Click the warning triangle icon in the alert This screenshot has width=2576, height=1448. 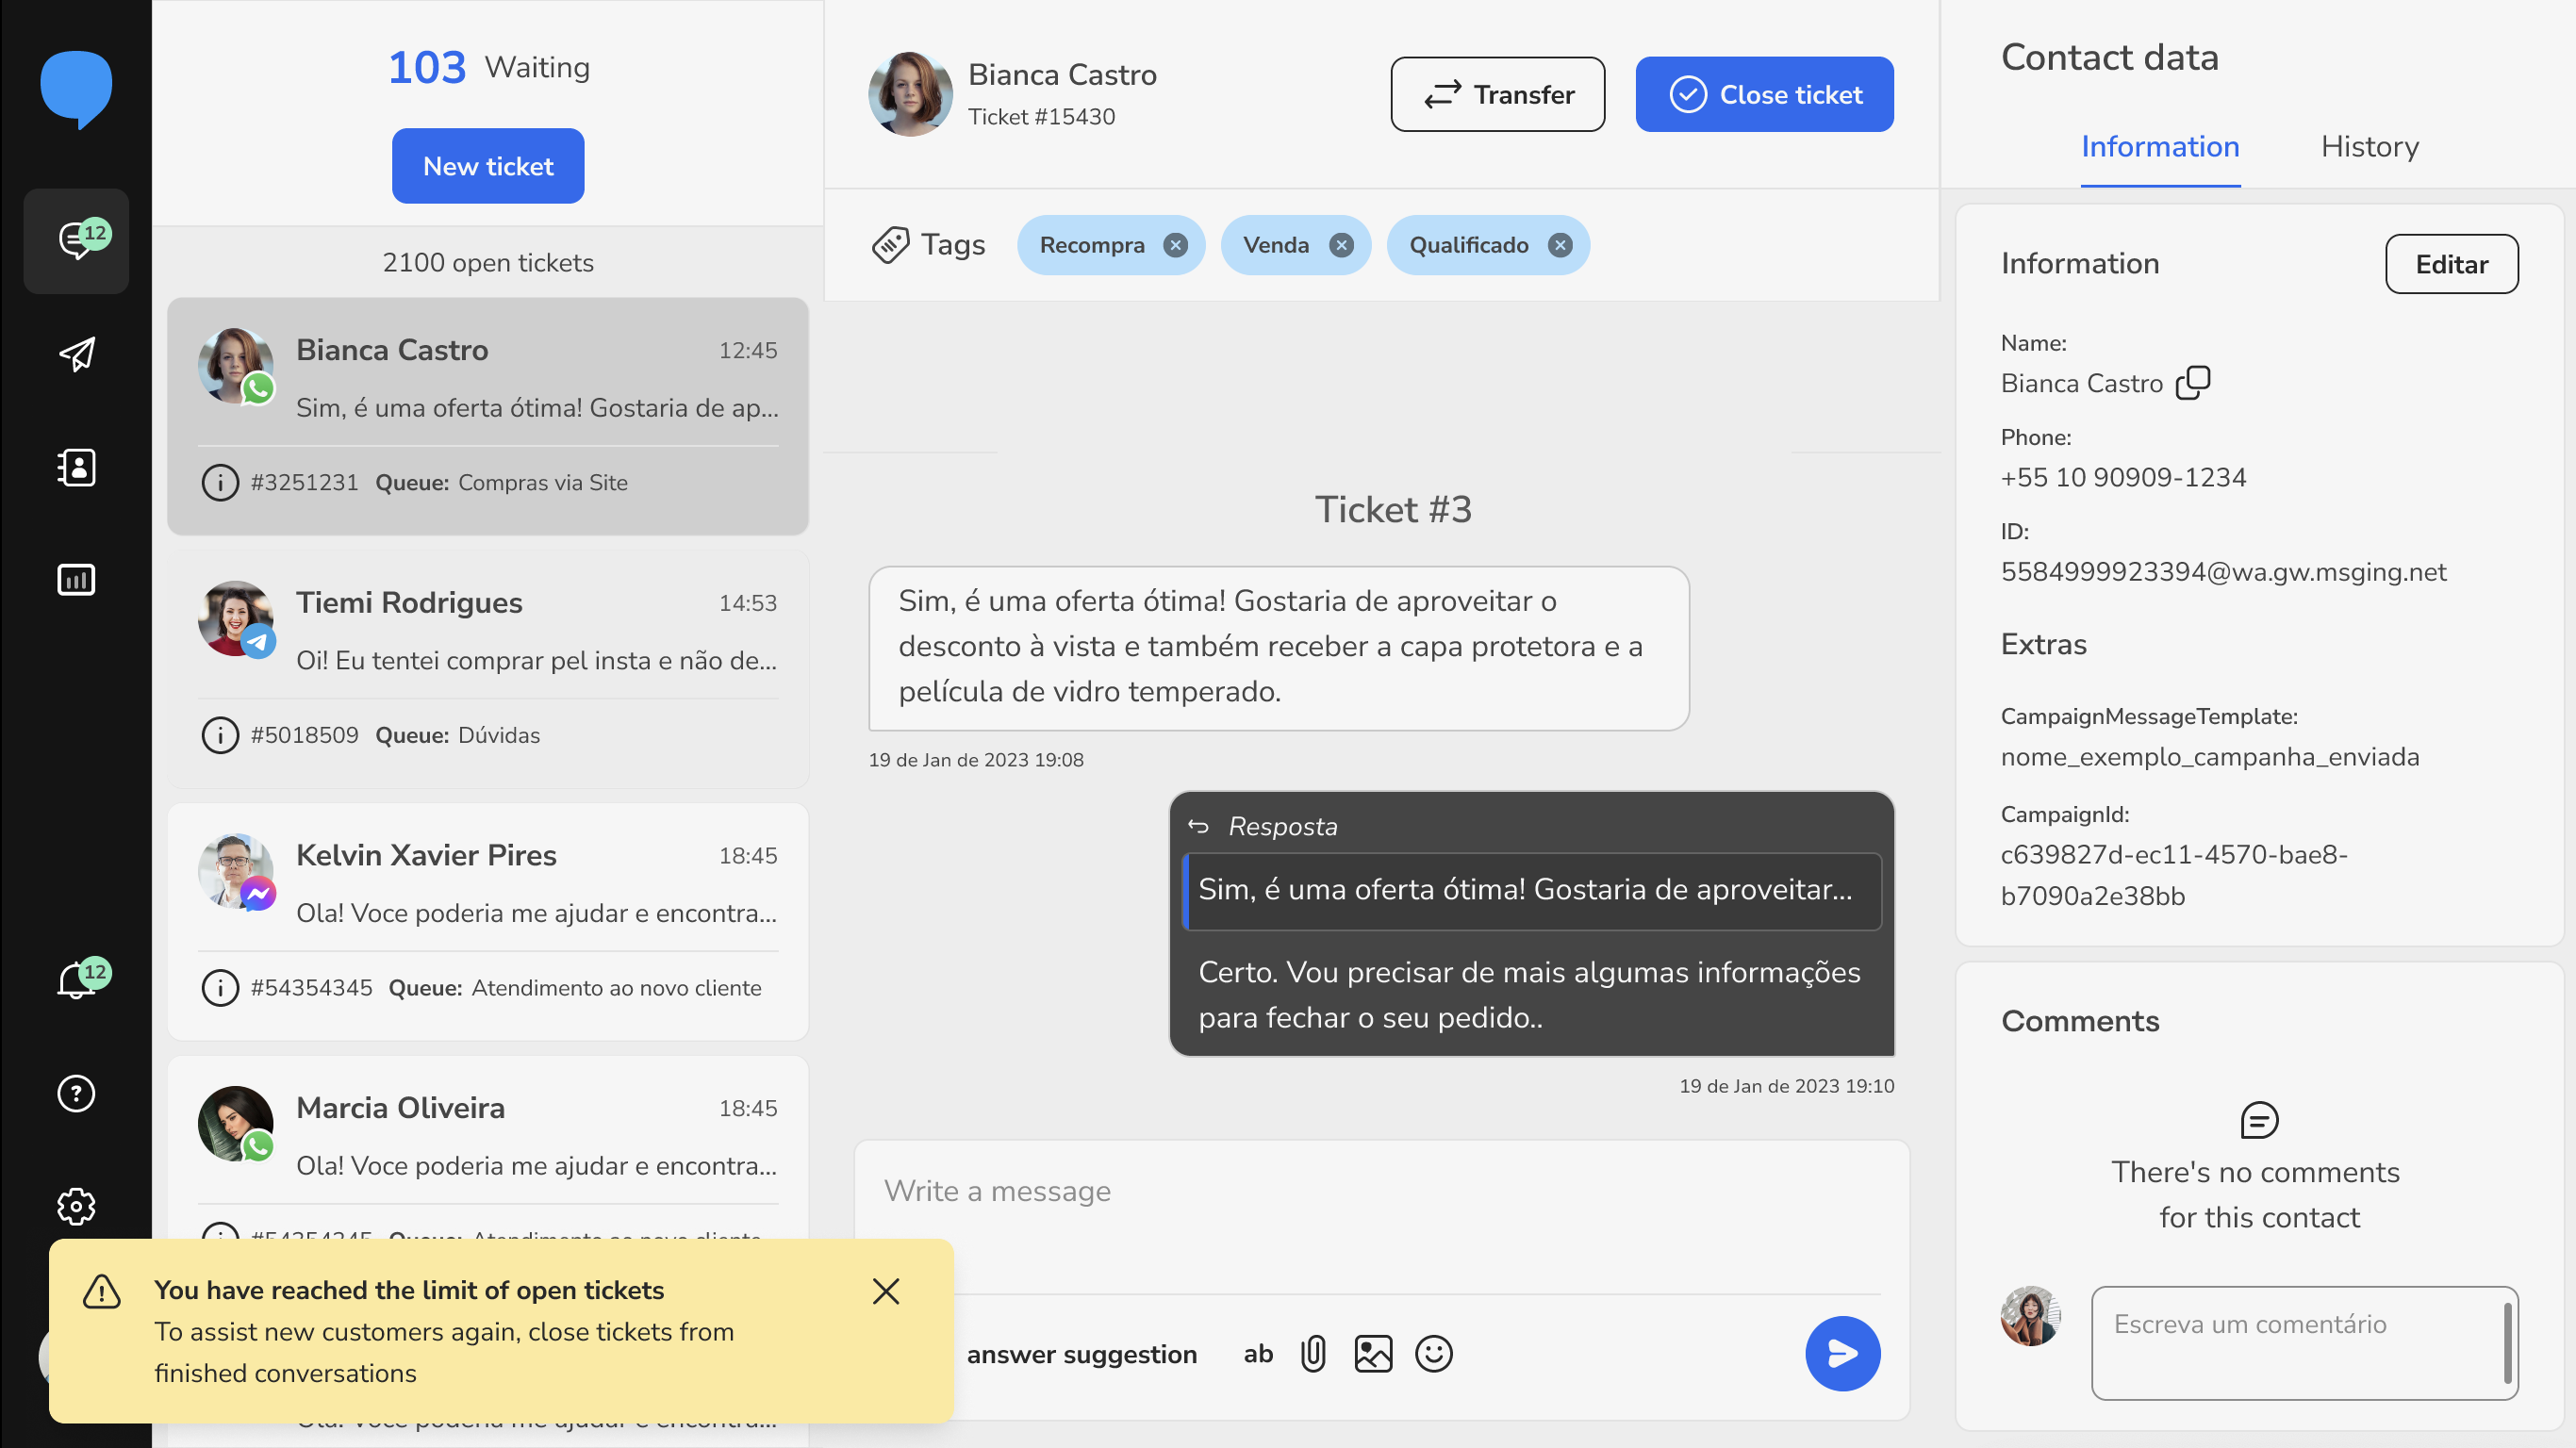coord(101,1291)
